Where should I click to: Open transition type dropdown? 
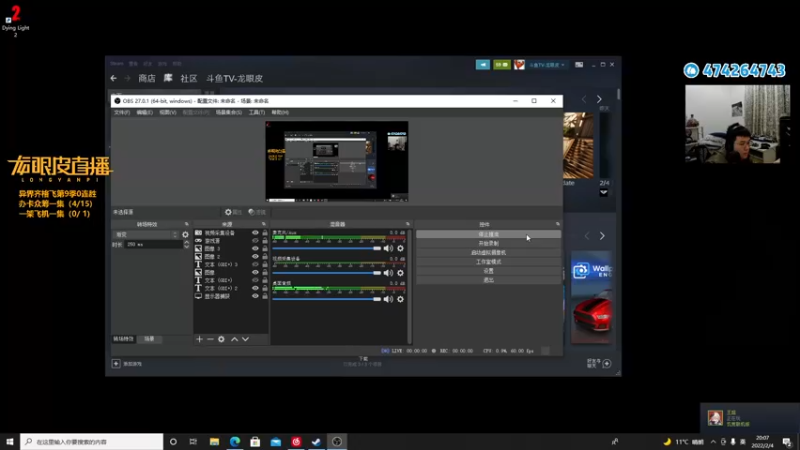coord(145,235)
